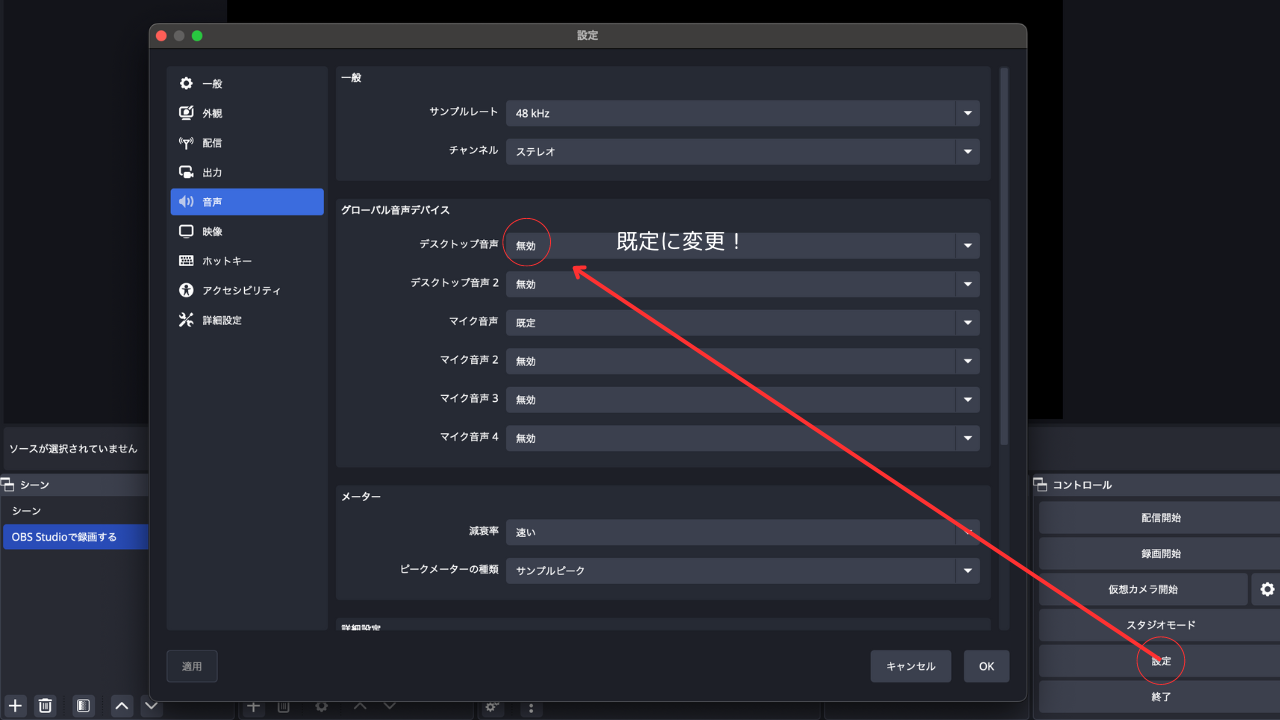Click the コントロール dock panel icon
The image size is (1280, 720).
[x=1040, y=485]
